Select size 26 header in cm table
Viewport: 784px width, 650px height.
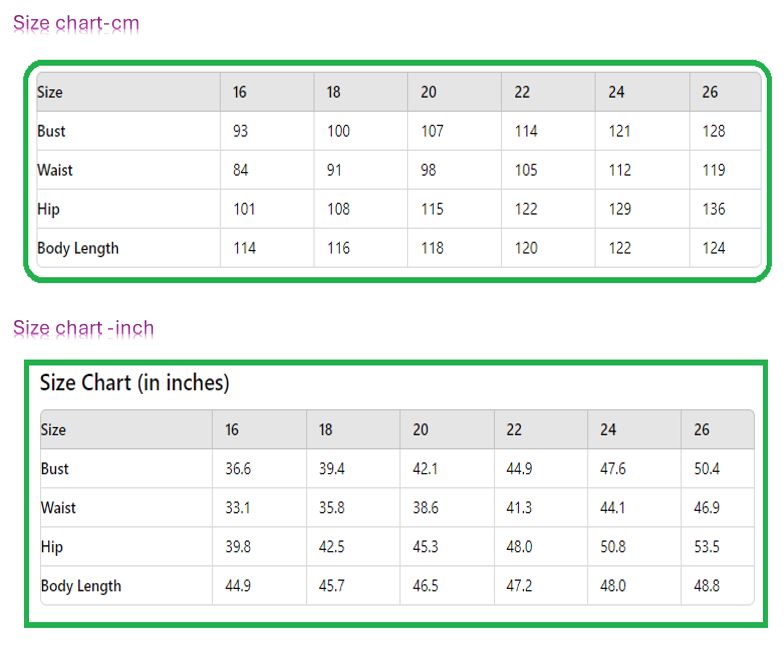click(710, 92)
